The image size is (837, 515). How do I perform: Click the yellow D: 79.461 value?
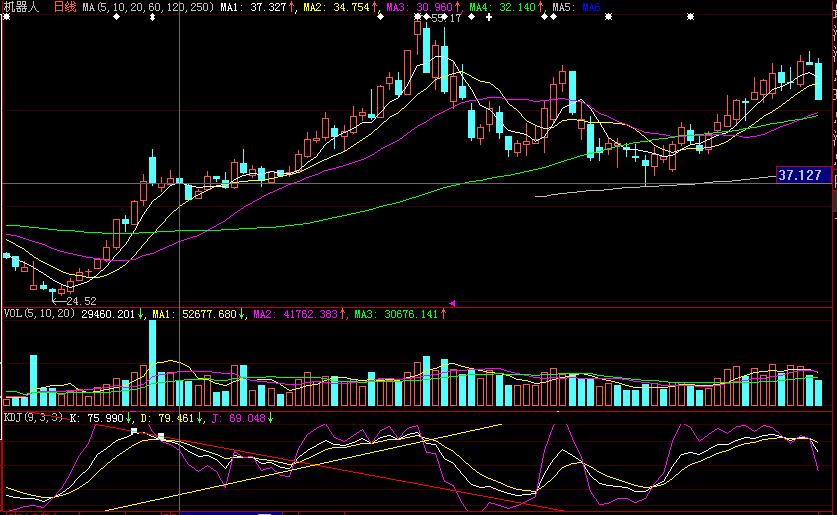coord(167,418)
